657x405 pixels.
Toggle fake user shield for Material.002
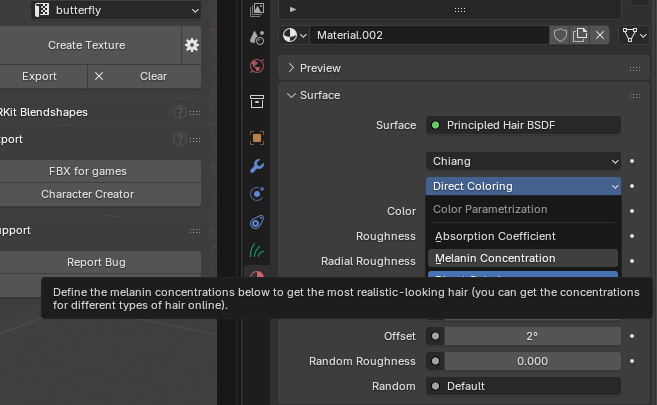pos(561,35)
